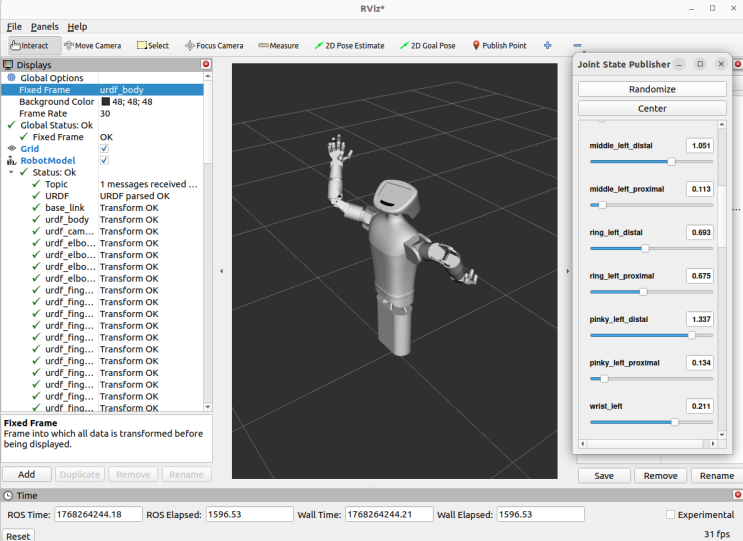Select the Topic status row
Image resolution: width=743 pixels, height=541 pixels.
[x=102, y=184]
